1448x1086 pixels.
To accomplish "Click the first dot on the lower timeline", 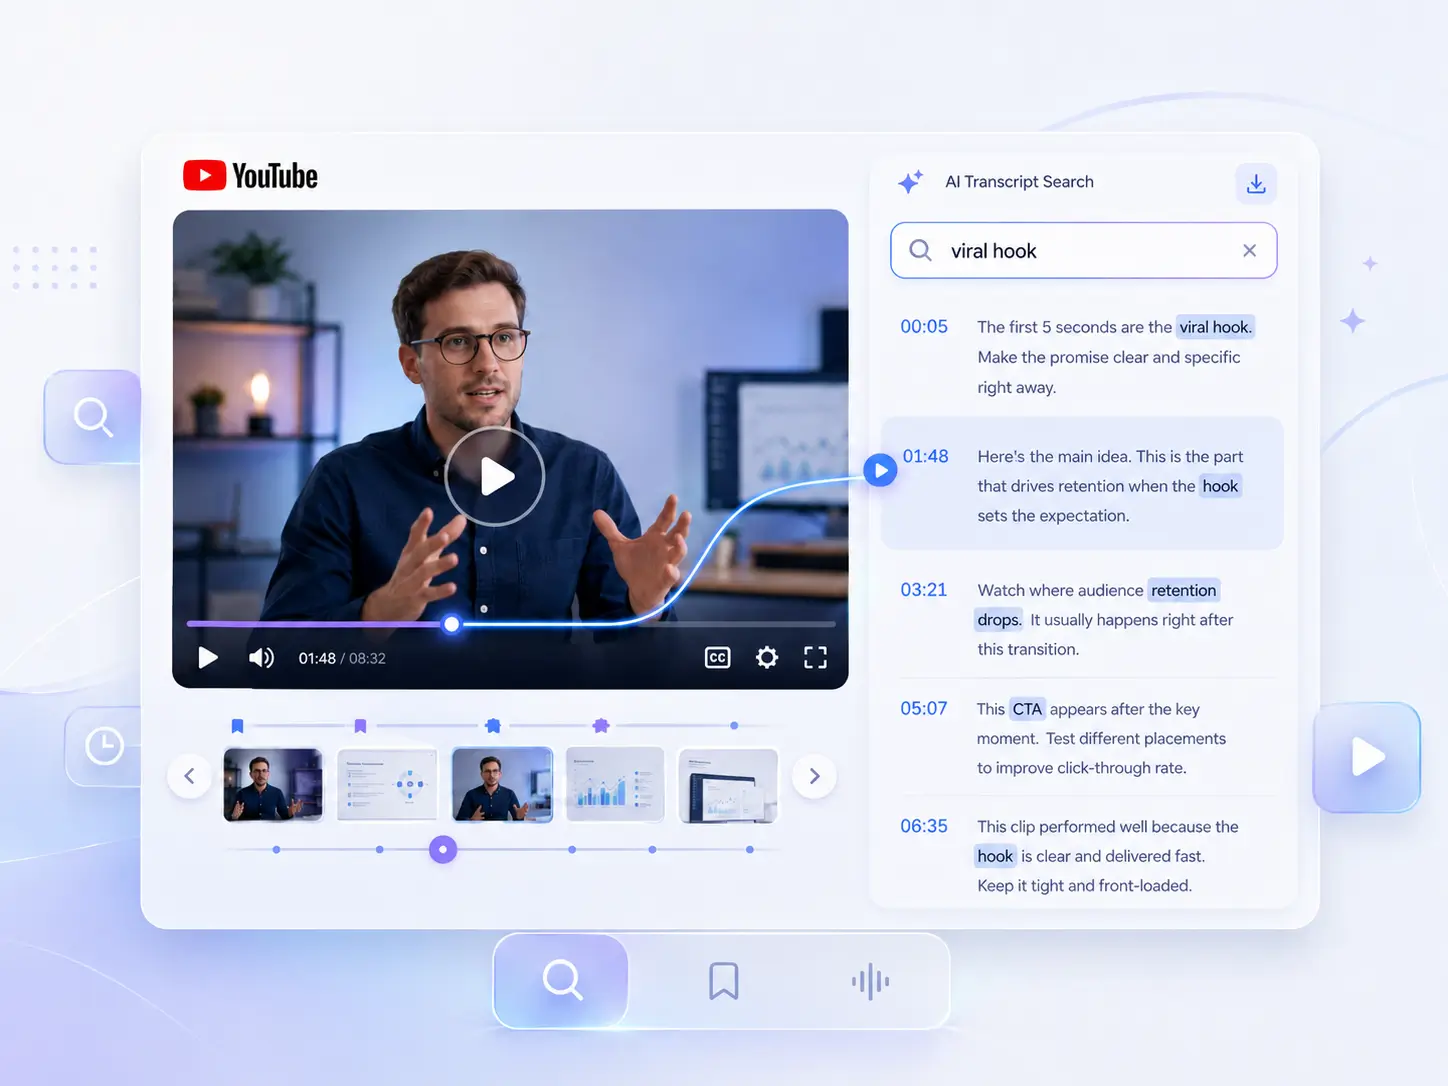I will pos(276,849).
